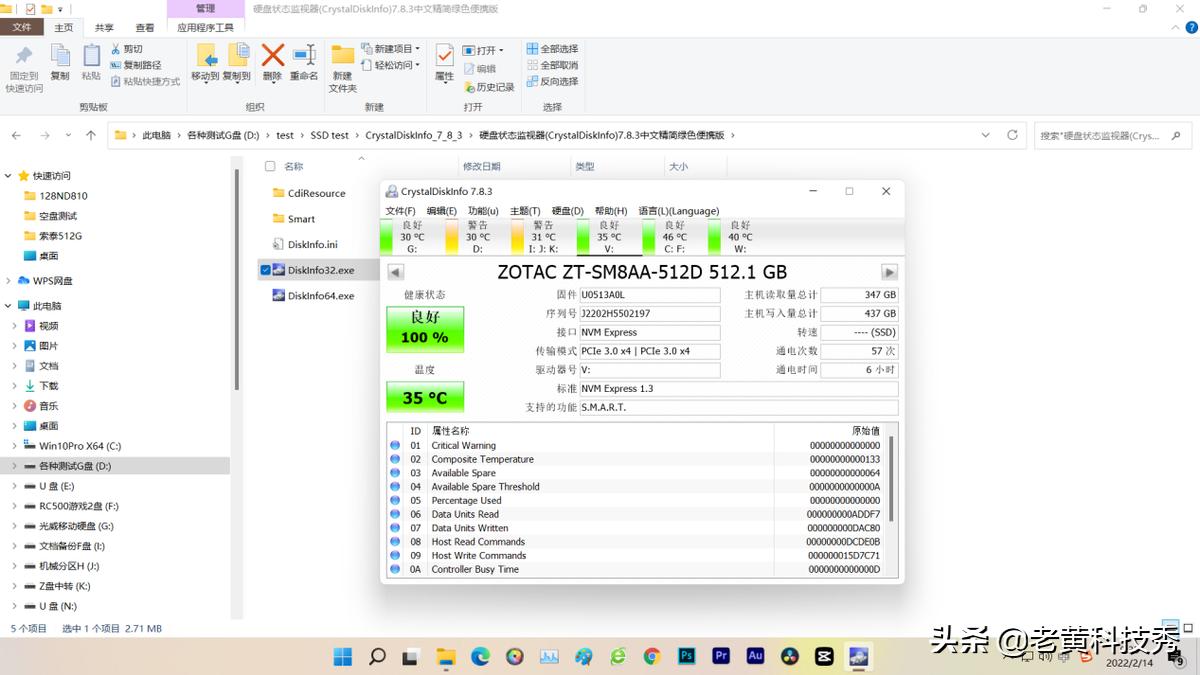Select the C: F: drive showing 46°C
Image resolution: width=1200 pixels, height=675 pixels.
676,236
